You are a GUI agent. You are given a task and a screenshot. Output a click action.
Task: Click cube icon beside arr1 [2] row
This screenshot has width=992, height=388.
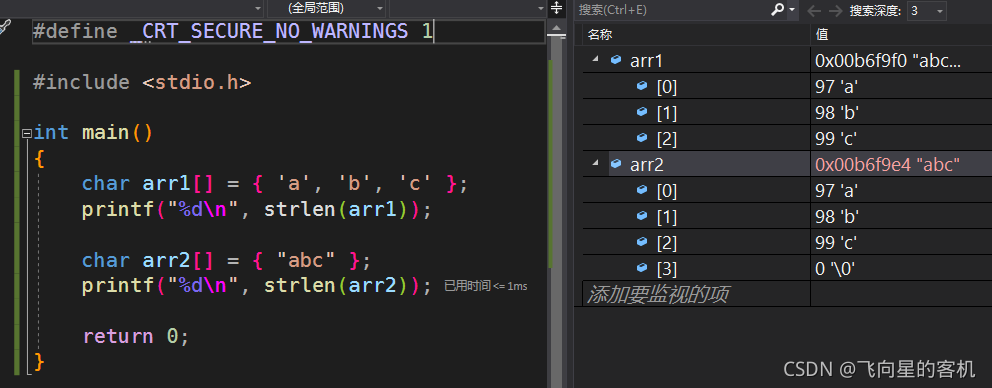point(642,138)
